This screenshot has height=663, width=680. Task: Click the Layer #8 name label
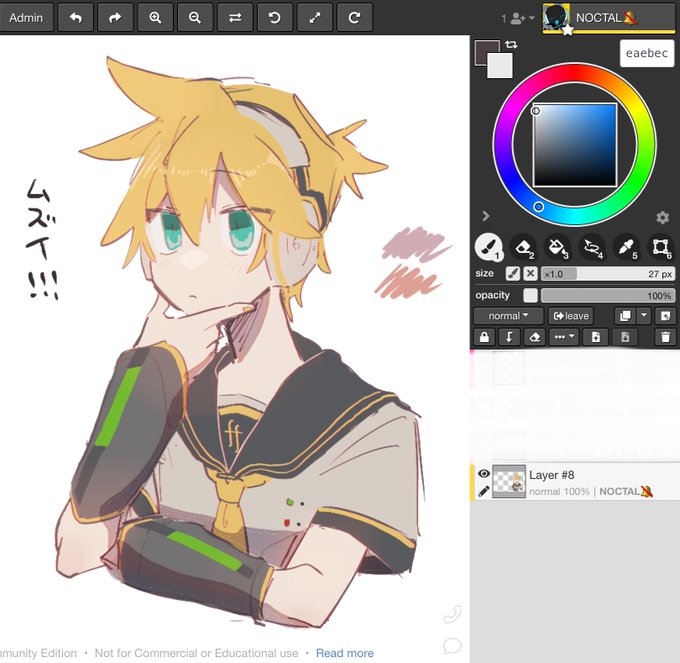552,475
